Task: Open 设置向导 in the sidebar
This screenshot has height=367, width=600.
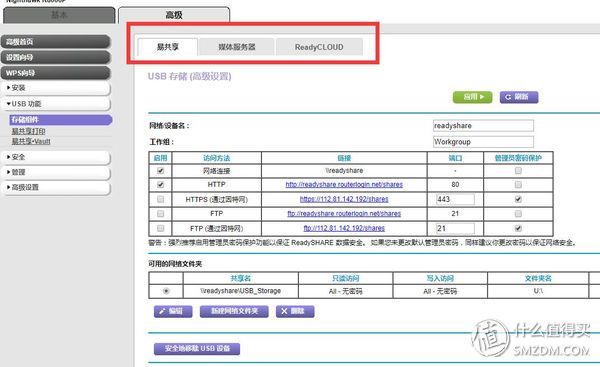Action: (56, 57)
